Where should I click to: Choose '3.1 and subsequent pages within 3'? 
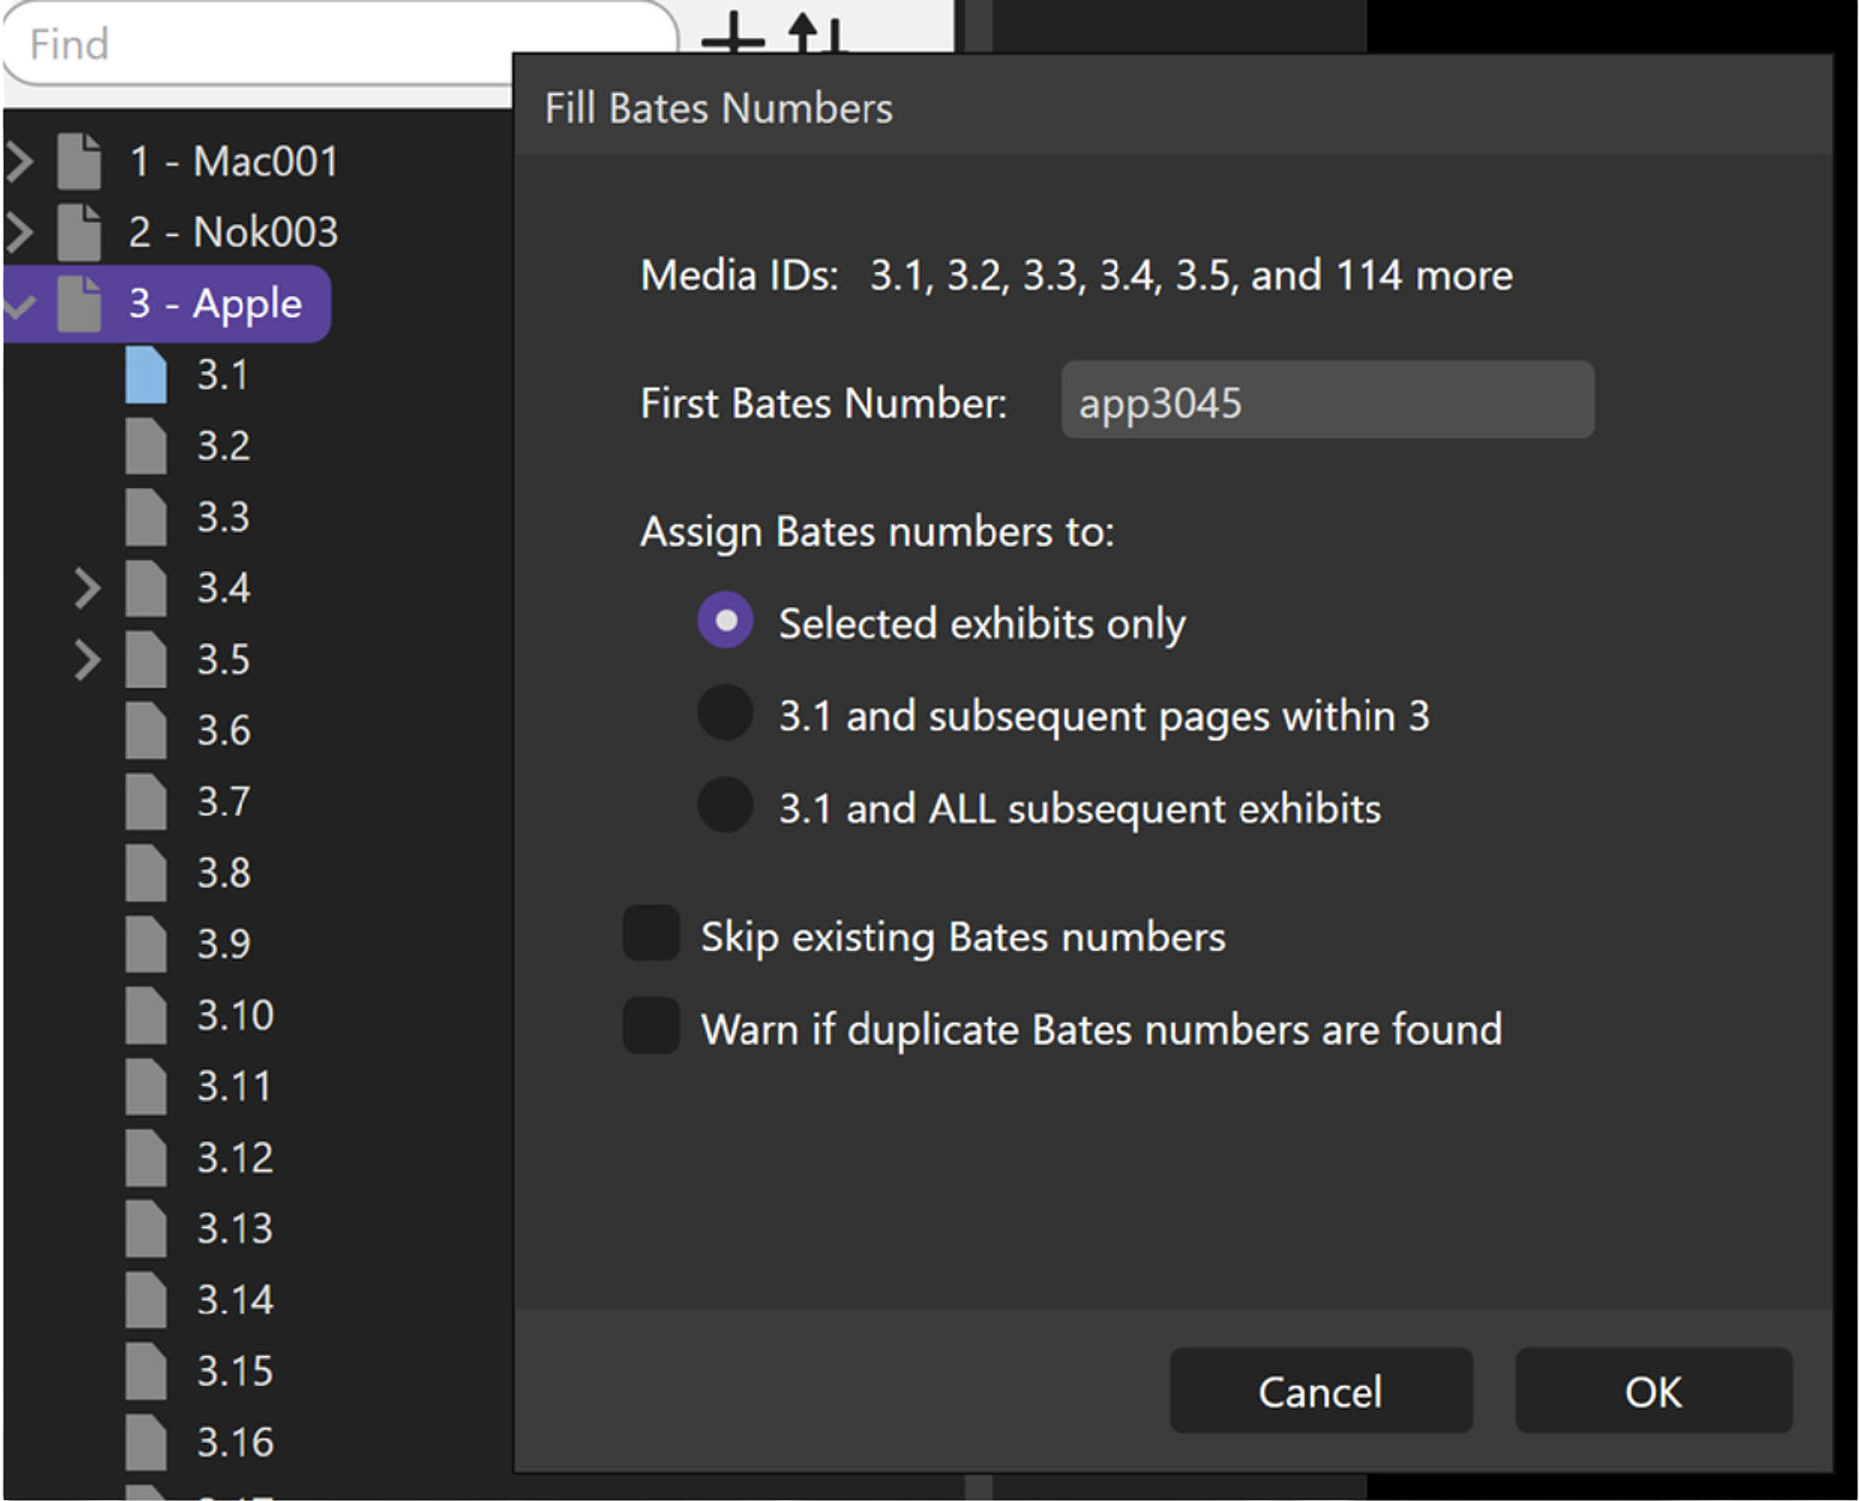pos(725,714)
